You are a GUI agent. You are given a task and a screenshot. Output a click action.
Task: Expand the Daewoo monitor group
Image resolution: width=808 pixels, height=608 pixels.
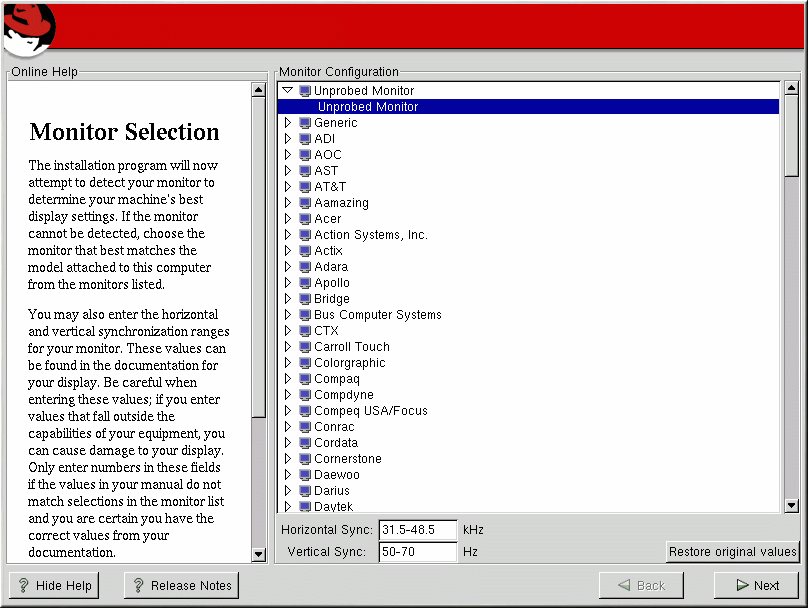(x=288, y=474)
